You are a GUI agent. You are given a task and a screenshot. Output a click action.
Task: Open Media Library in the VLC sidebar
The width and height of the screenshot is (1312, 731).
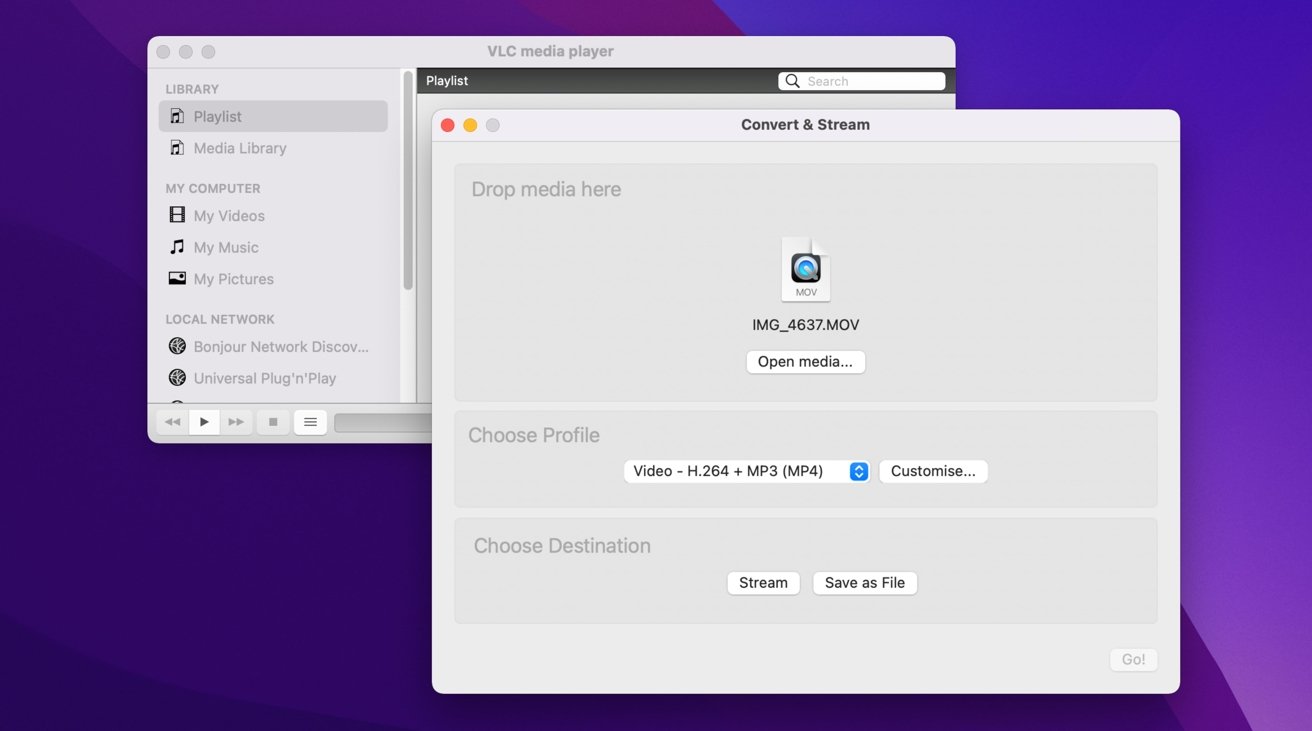[x=273, y=148]
